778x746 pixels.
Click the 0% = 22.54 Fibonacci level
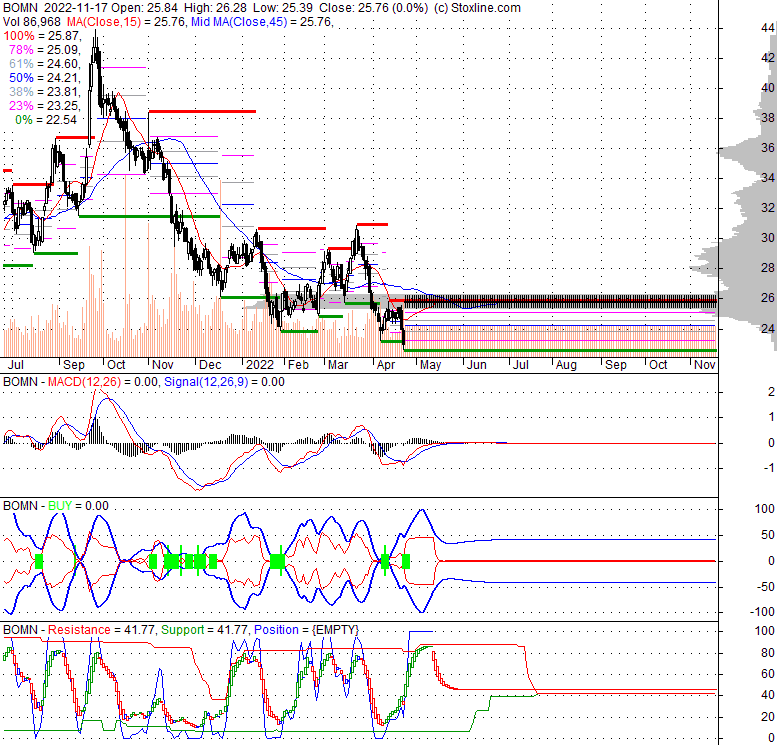(46, 120)
